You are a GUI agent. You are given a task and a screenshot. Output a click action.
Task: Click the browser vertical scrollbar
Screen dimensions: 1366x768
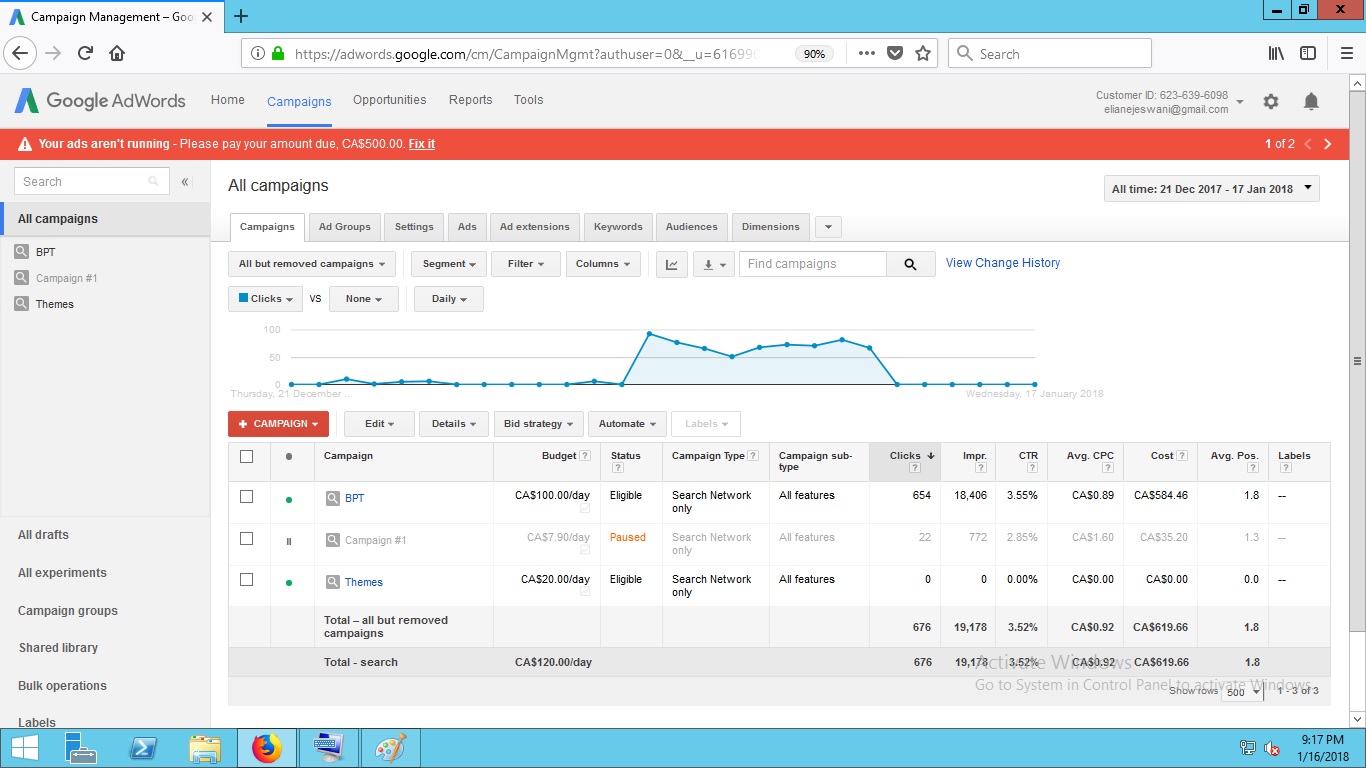coord(1357,360)
